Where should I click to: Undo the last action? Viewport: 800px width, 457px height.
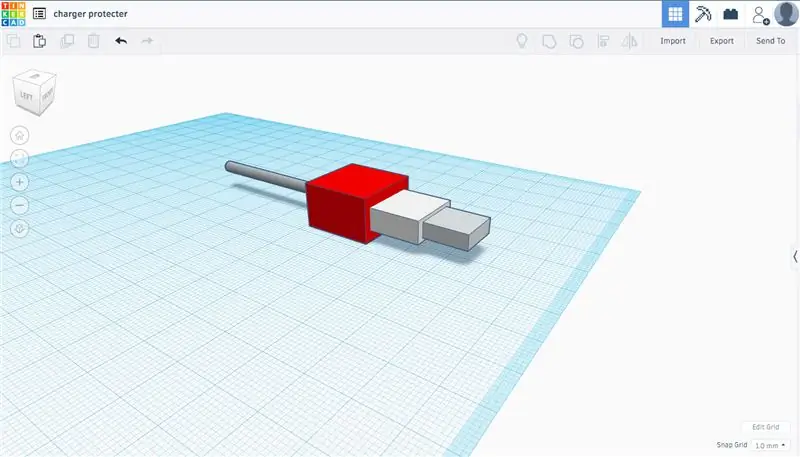tap(121, 41)
